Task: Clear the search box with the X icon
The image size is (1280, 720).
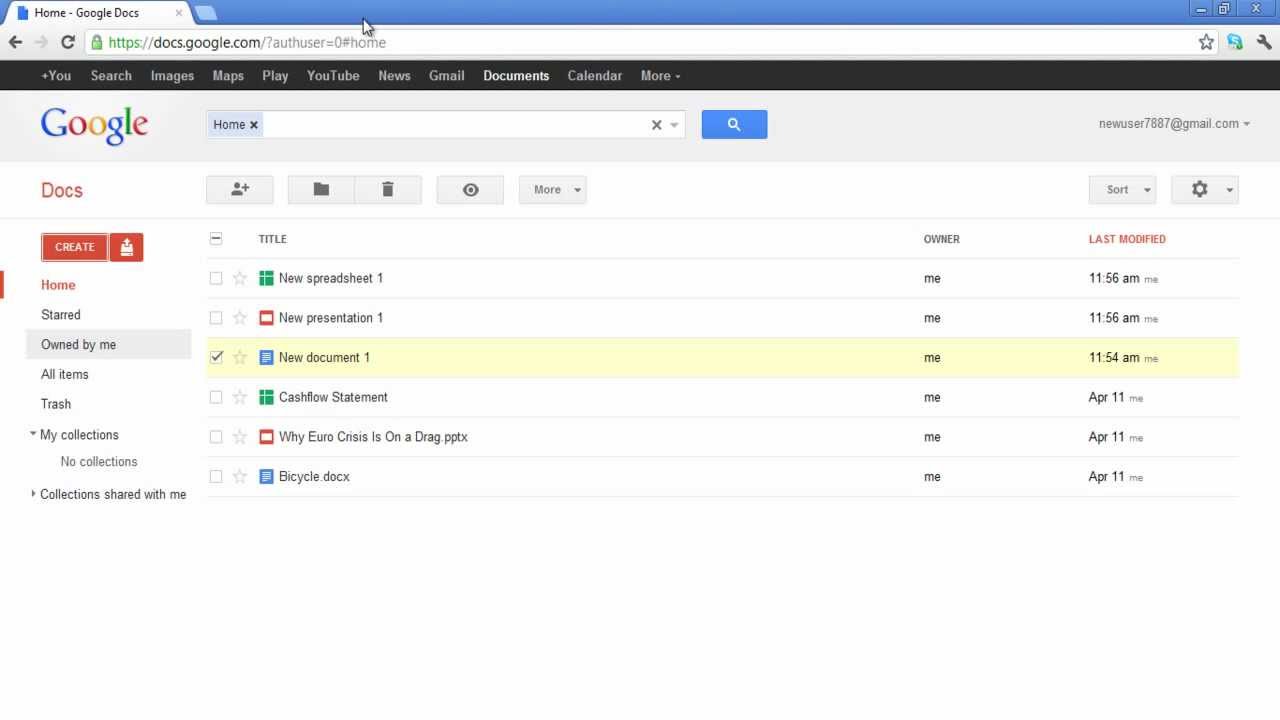Action: [x=656, y=125]
